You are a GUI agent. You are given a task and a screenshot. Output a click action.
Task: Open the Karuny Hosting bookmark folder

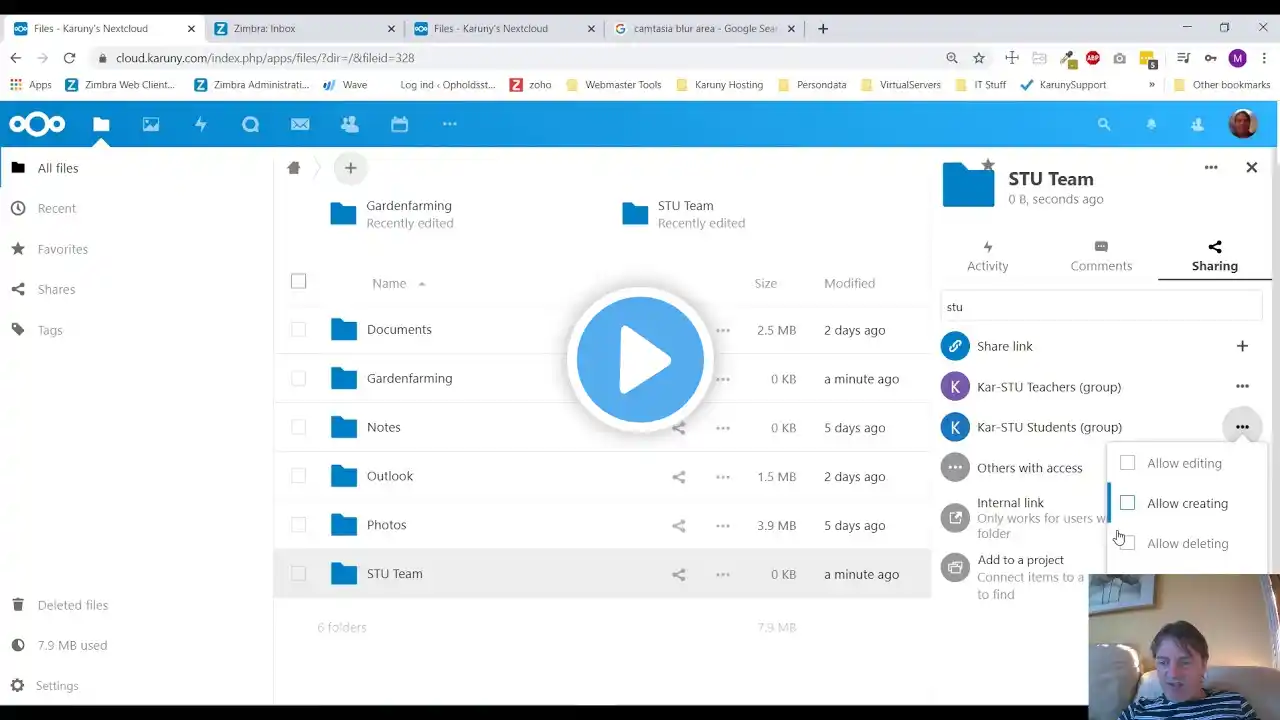pos(720,85)
